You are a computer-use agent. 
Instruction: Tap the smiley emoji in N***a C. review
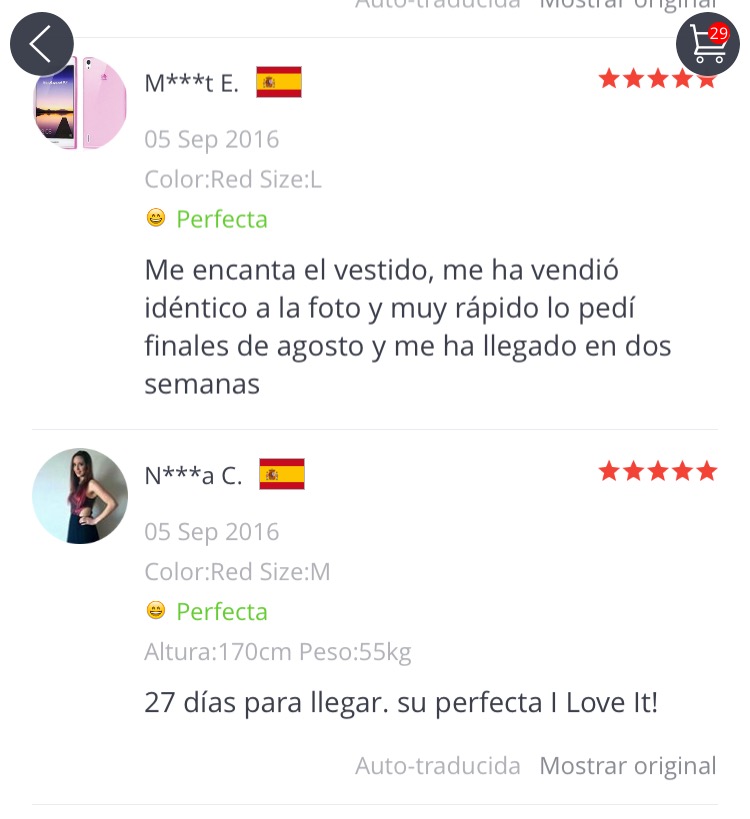point(156,610)
